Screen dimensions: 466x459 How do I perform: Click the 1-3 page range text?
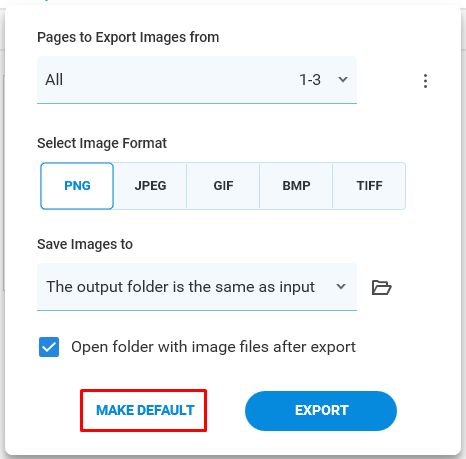(310, 80)
